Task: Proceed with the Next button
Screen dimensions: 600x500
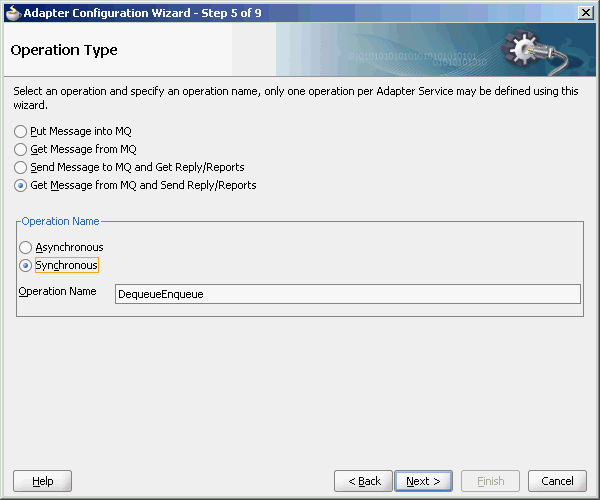Action: [x=423, y=481]
